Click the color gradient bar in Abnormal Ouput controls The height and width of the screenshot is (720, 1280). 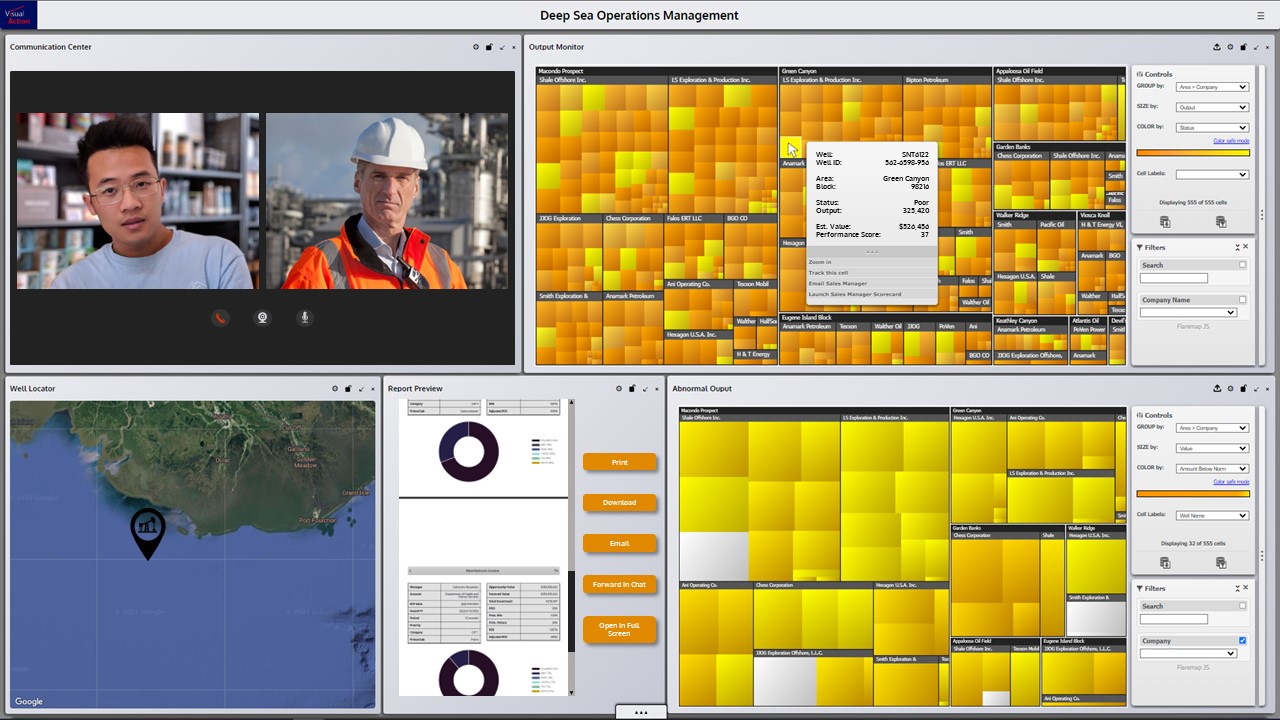coord(1193,494)
